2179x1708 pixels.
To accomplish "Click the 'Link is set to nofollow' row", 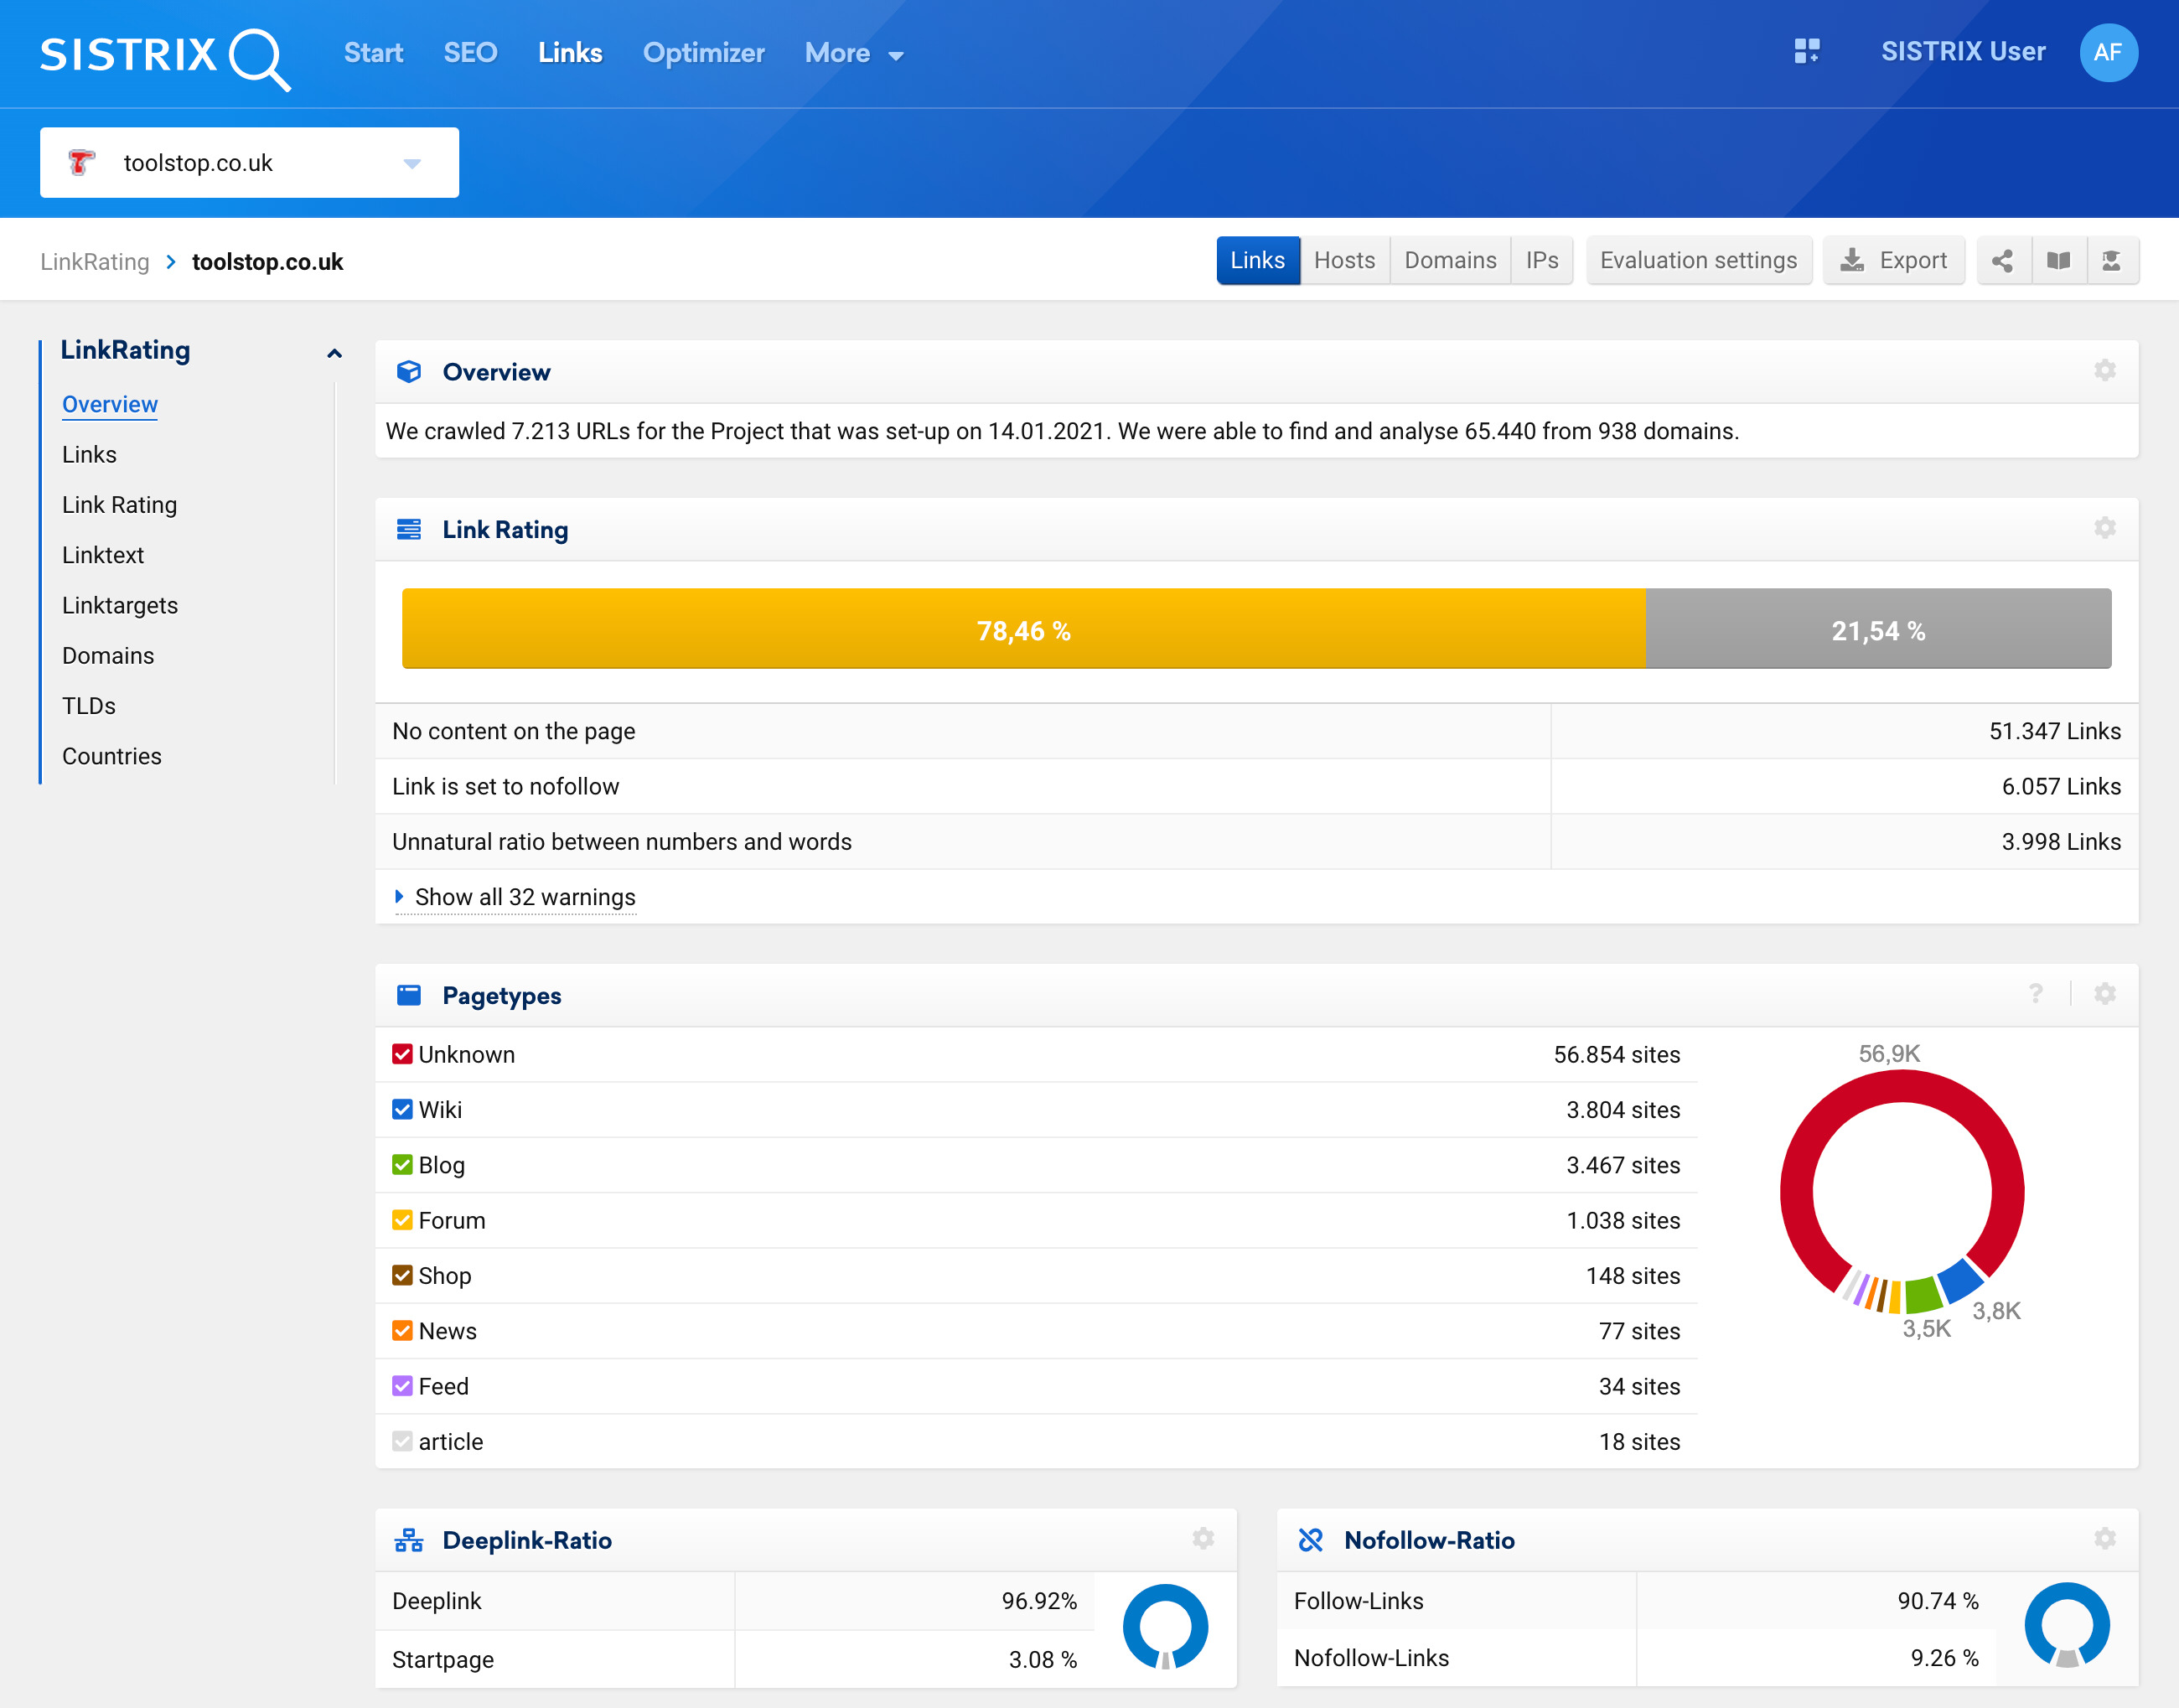I will coord(1256,787).
